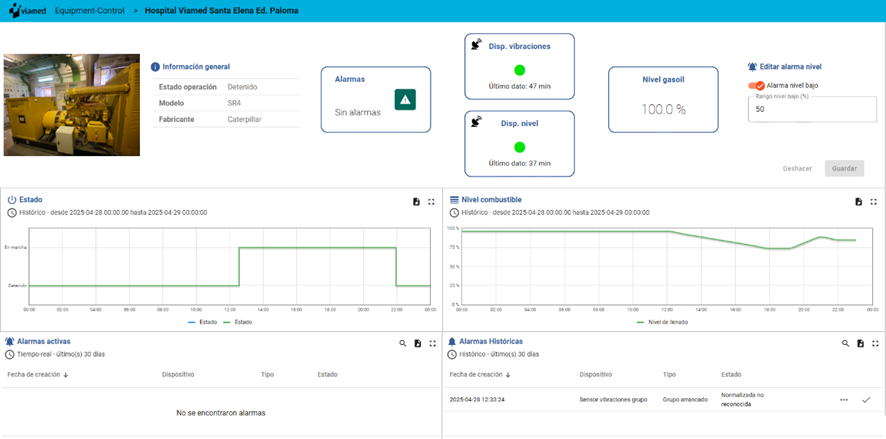Export data from the Estado chart

point(416,202)
